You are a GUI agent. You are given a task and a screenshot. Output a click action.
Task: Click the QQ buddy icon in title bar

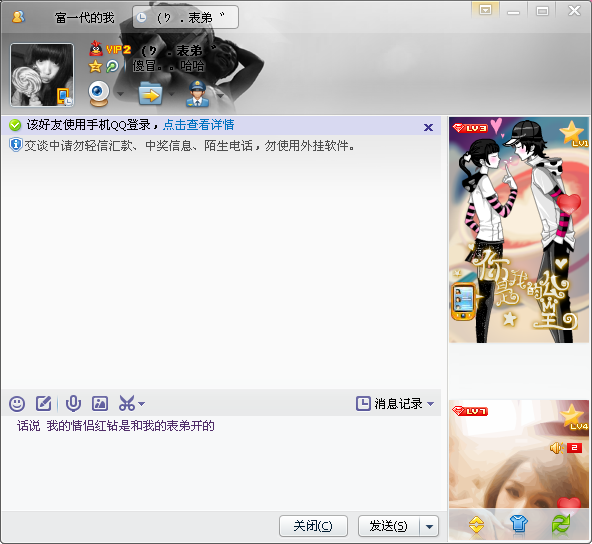(x=18, y=17)
